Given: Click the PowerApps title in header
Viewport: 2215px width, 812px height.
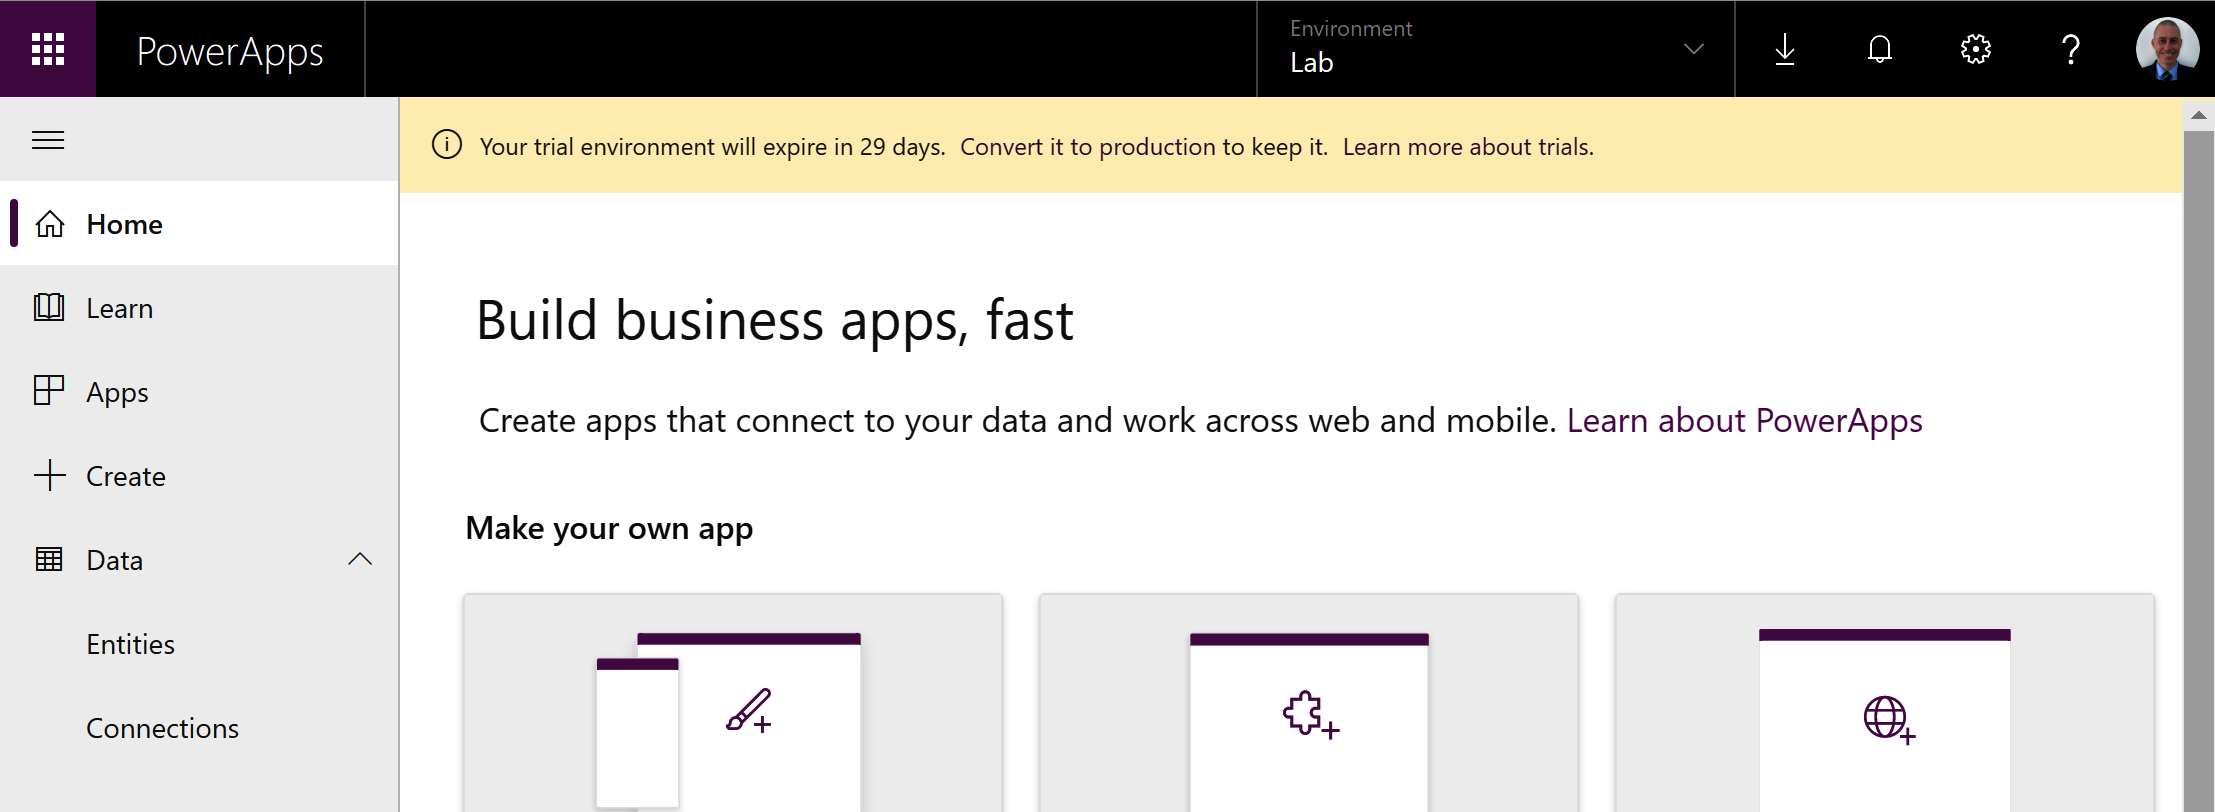Looking at the screenshot, I should point(230,52).
